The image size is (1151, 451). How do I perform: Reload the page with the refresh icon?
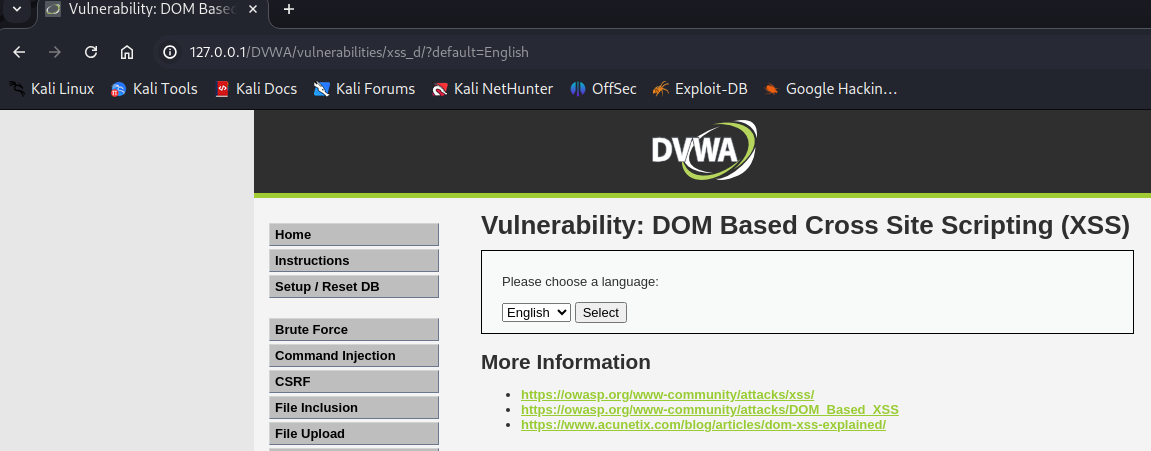(91, 52)
